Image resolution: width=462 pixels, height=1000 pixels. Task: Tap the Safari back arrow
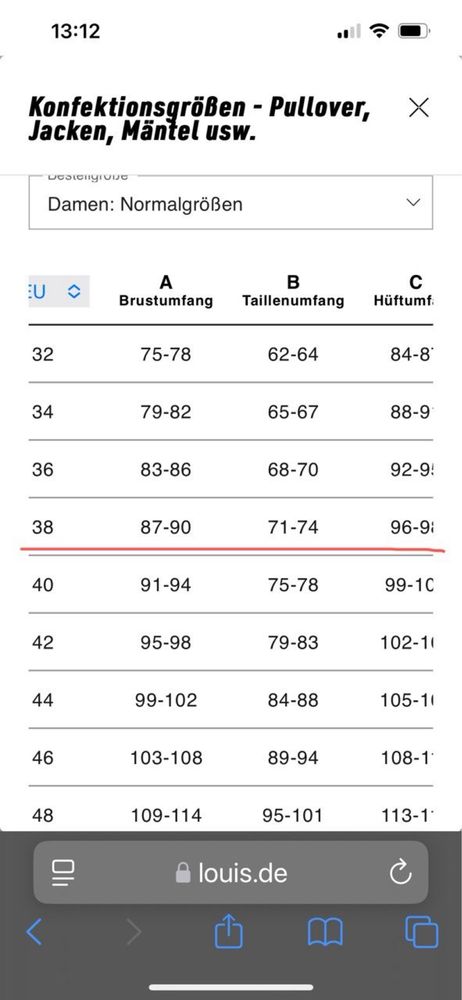point(34,932)
